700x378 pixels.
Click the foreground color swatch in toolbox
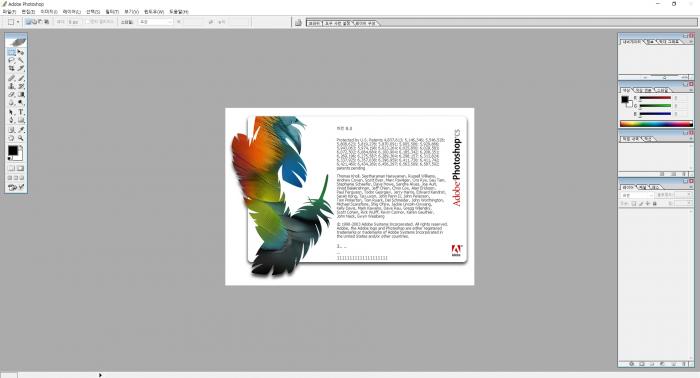pos(12,151)
